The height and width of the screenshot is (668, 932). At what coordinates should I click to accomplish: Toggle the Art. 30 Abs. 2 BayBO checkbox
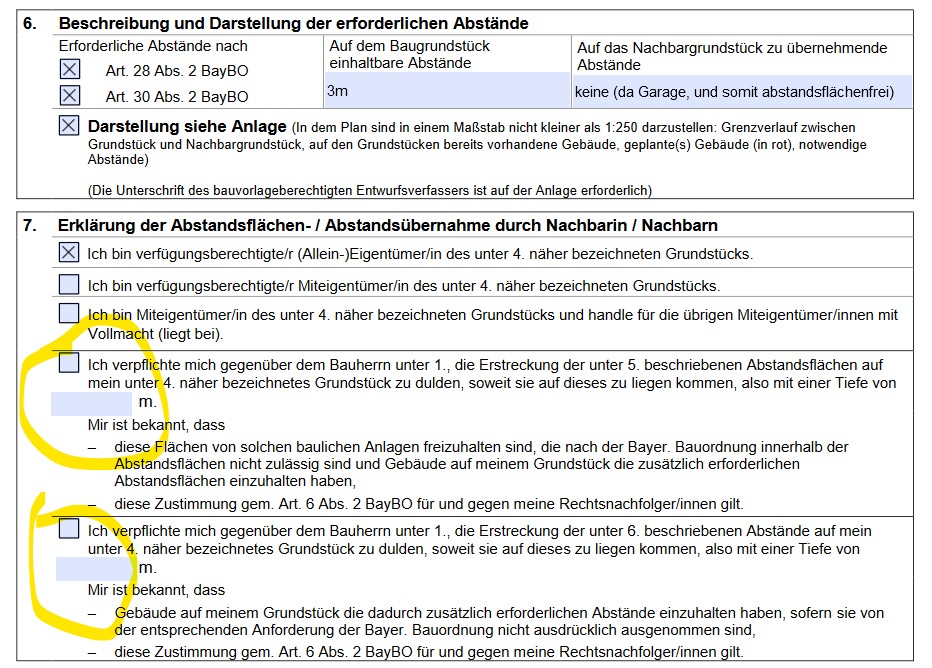click(69, 96)
